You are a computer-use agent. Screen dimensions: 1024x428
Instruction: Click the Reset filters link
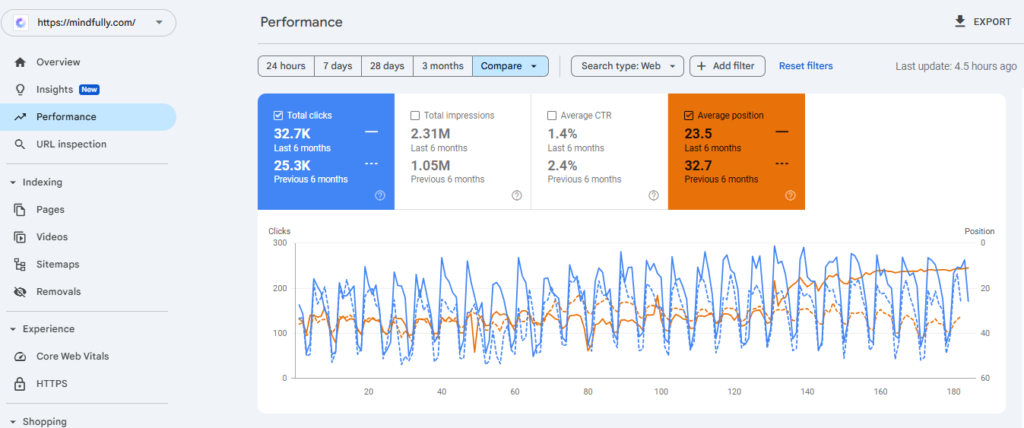coord(805,66)
